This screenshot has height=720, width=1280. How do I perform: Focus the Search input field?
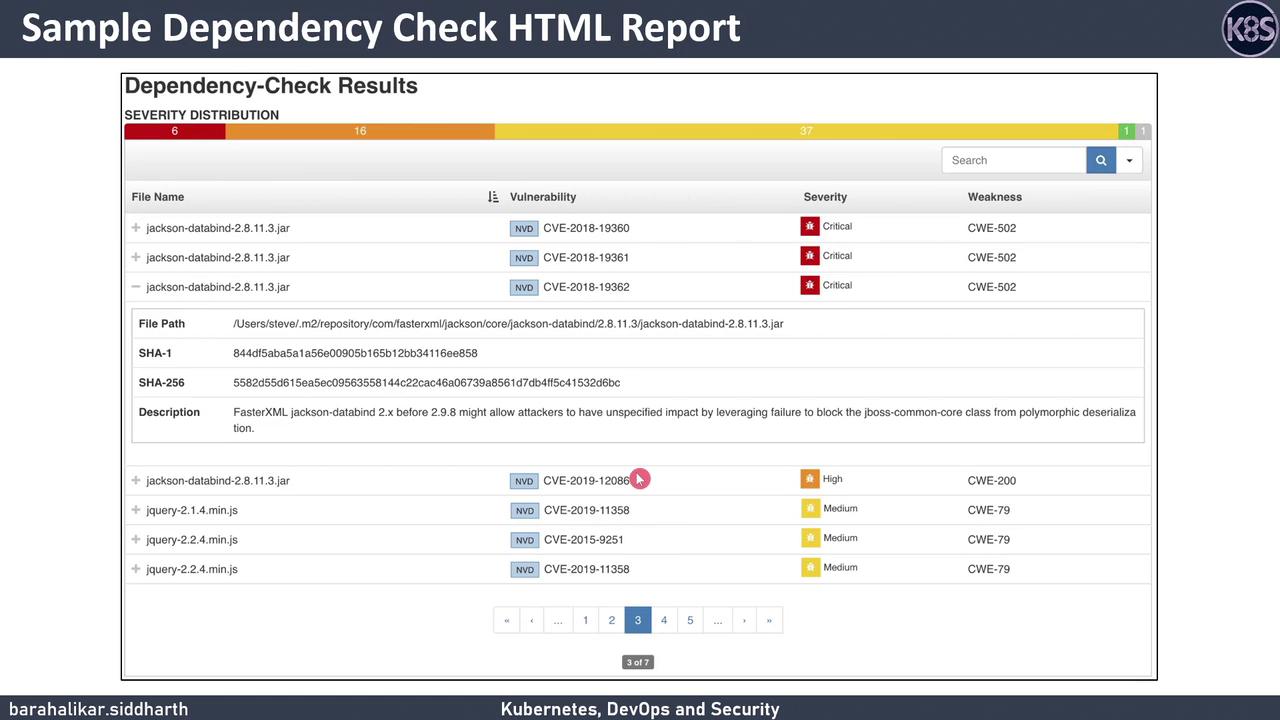coord(1014,160)
